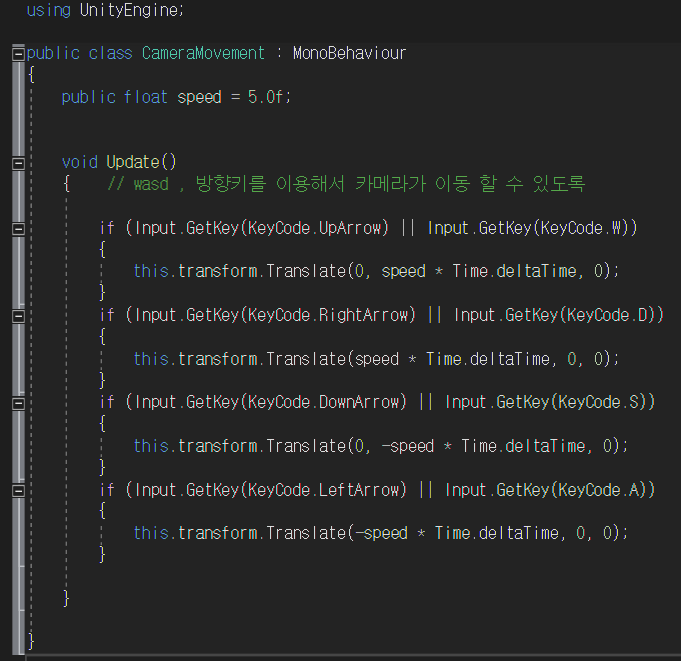The image size is (681, 661).
Task: Collapse the RightArrow if-statement block
Action: (x=18, y=315)
